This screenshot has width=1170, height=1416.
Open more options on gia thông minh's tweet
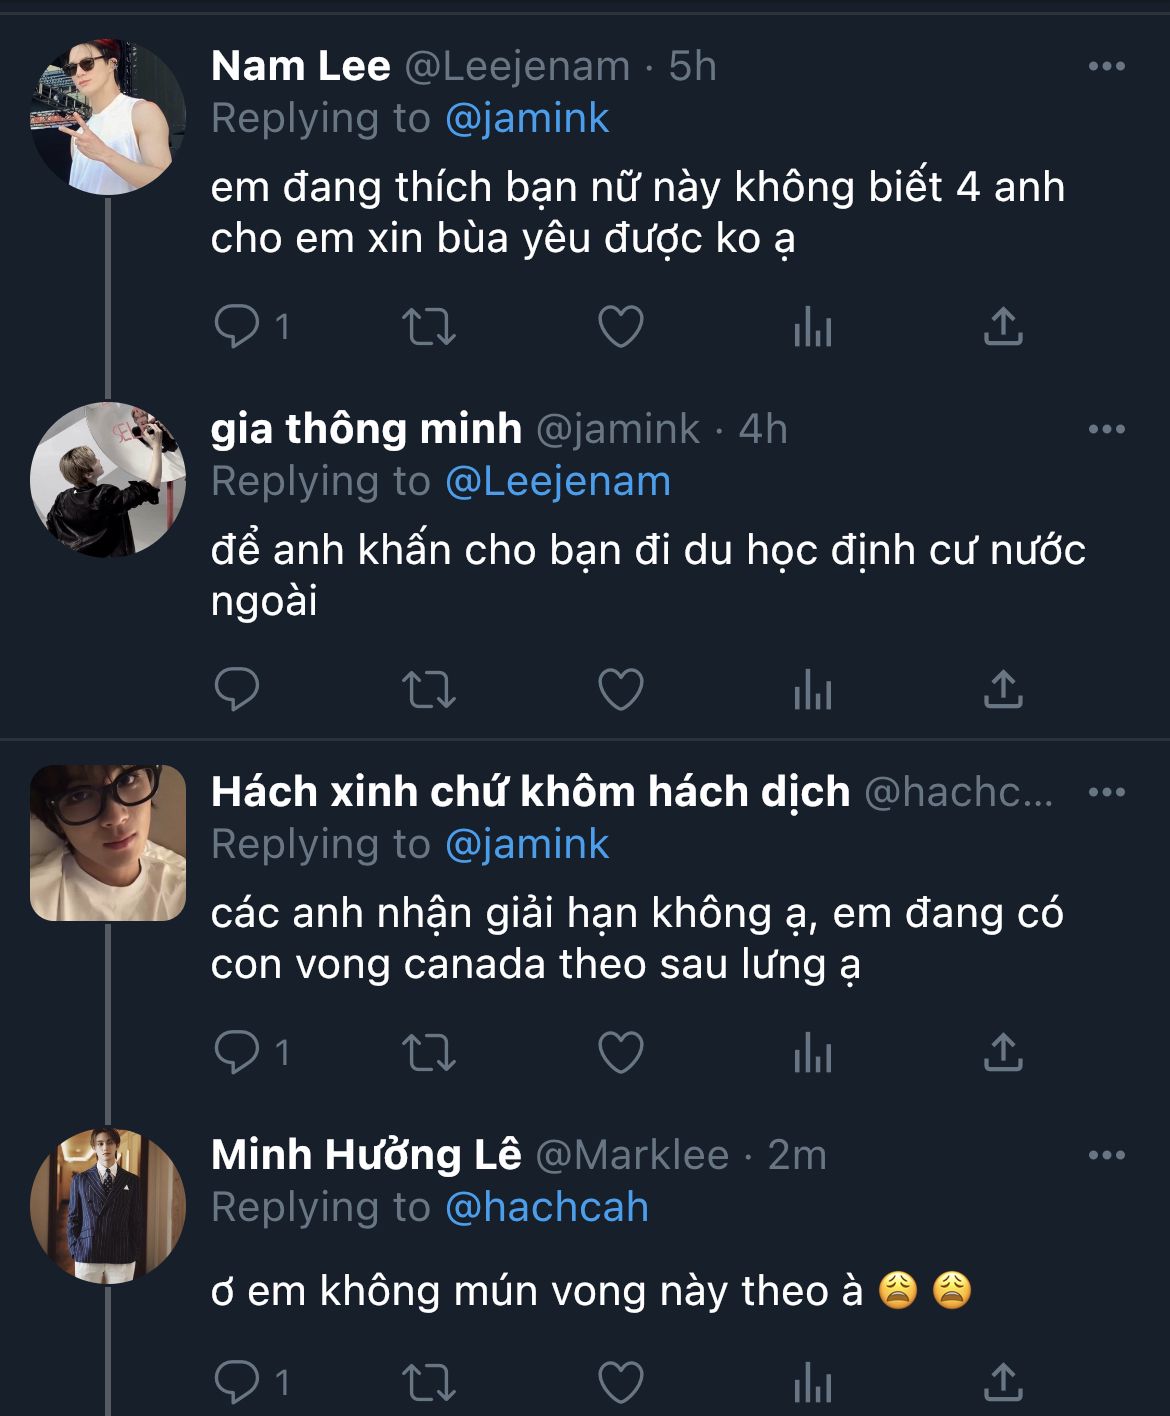click(1106, 430)
